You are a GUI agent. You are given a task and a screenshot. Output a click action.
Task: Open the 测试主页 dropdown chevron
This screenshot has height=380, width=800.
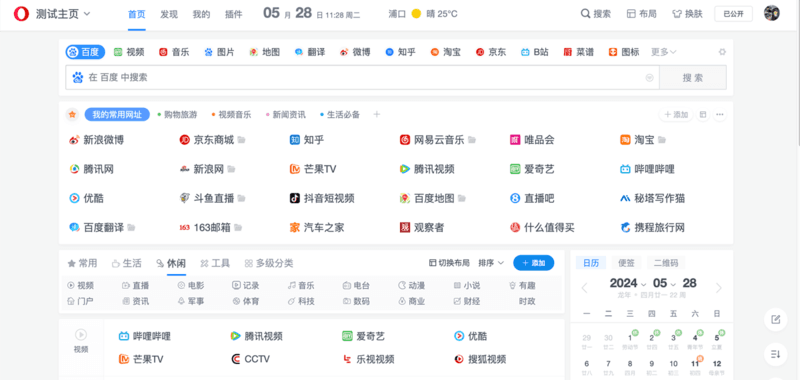pos(87,14)
